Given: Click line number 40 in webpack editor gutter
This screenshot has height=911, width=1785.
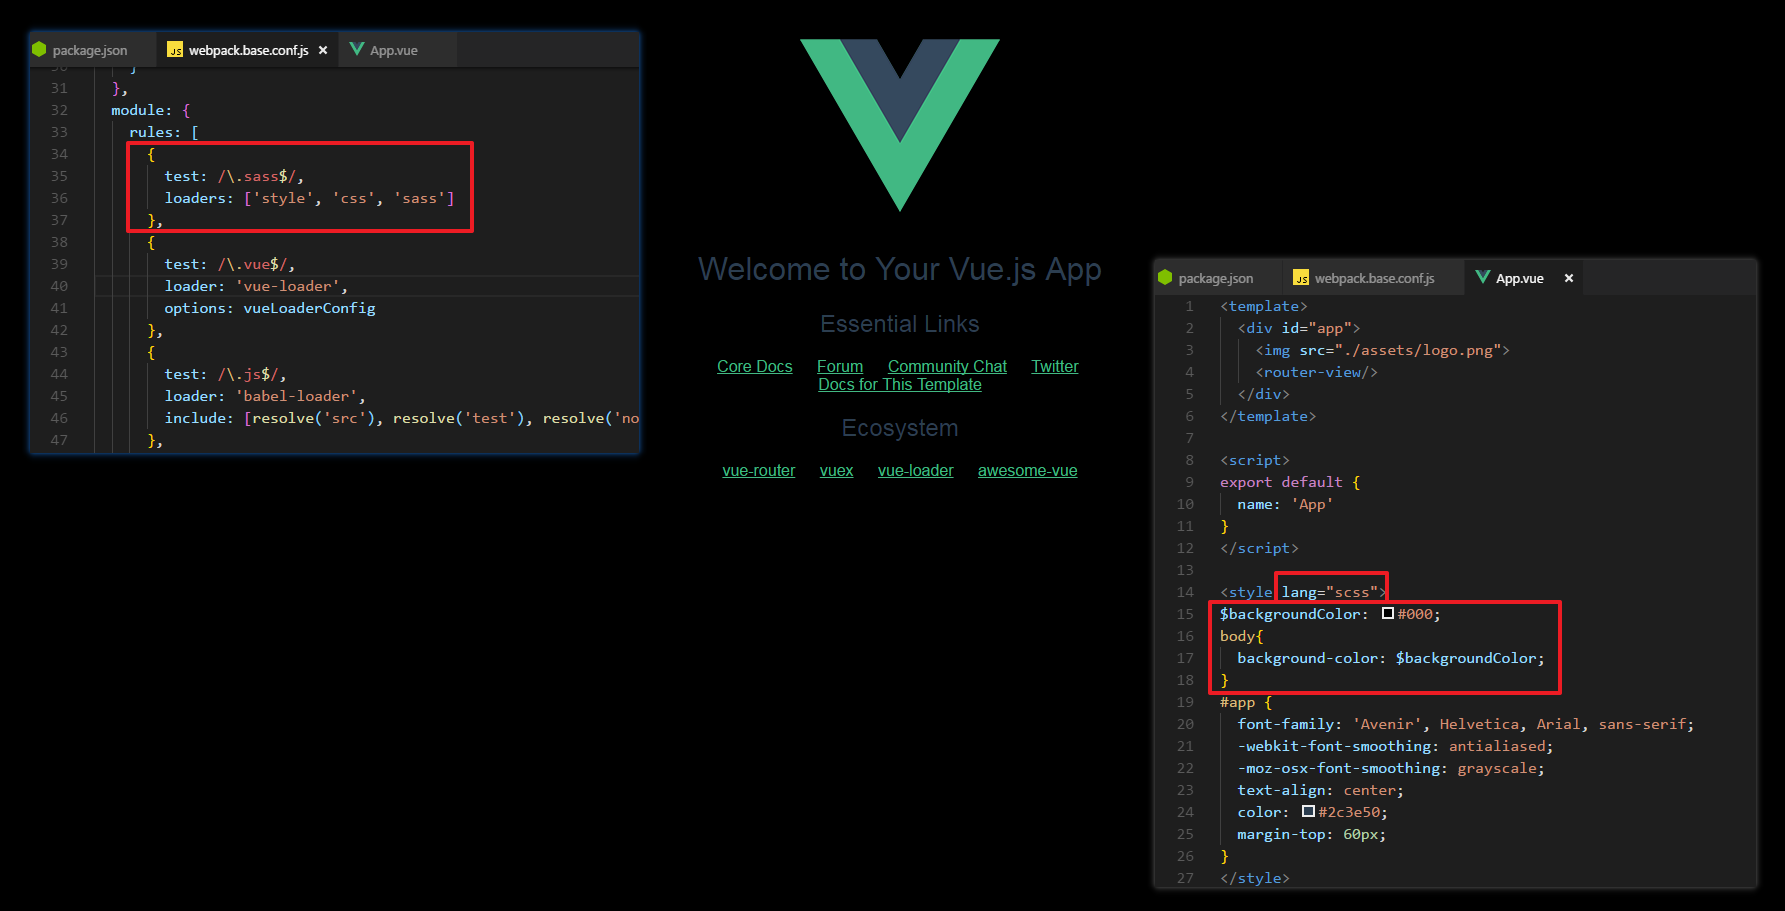Looking at the screenshot, I should coord(59,286).
